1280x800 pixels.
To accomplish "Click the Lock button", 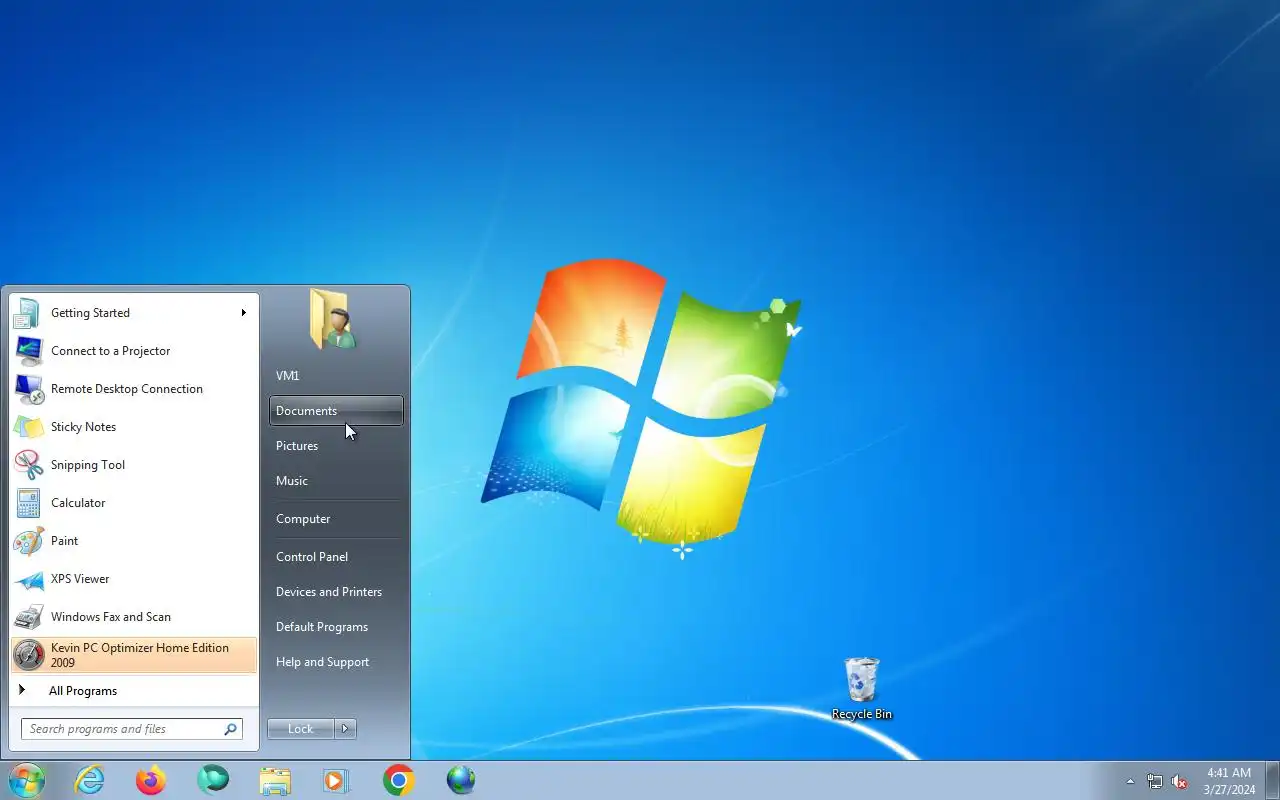I will tap(301, 729).
